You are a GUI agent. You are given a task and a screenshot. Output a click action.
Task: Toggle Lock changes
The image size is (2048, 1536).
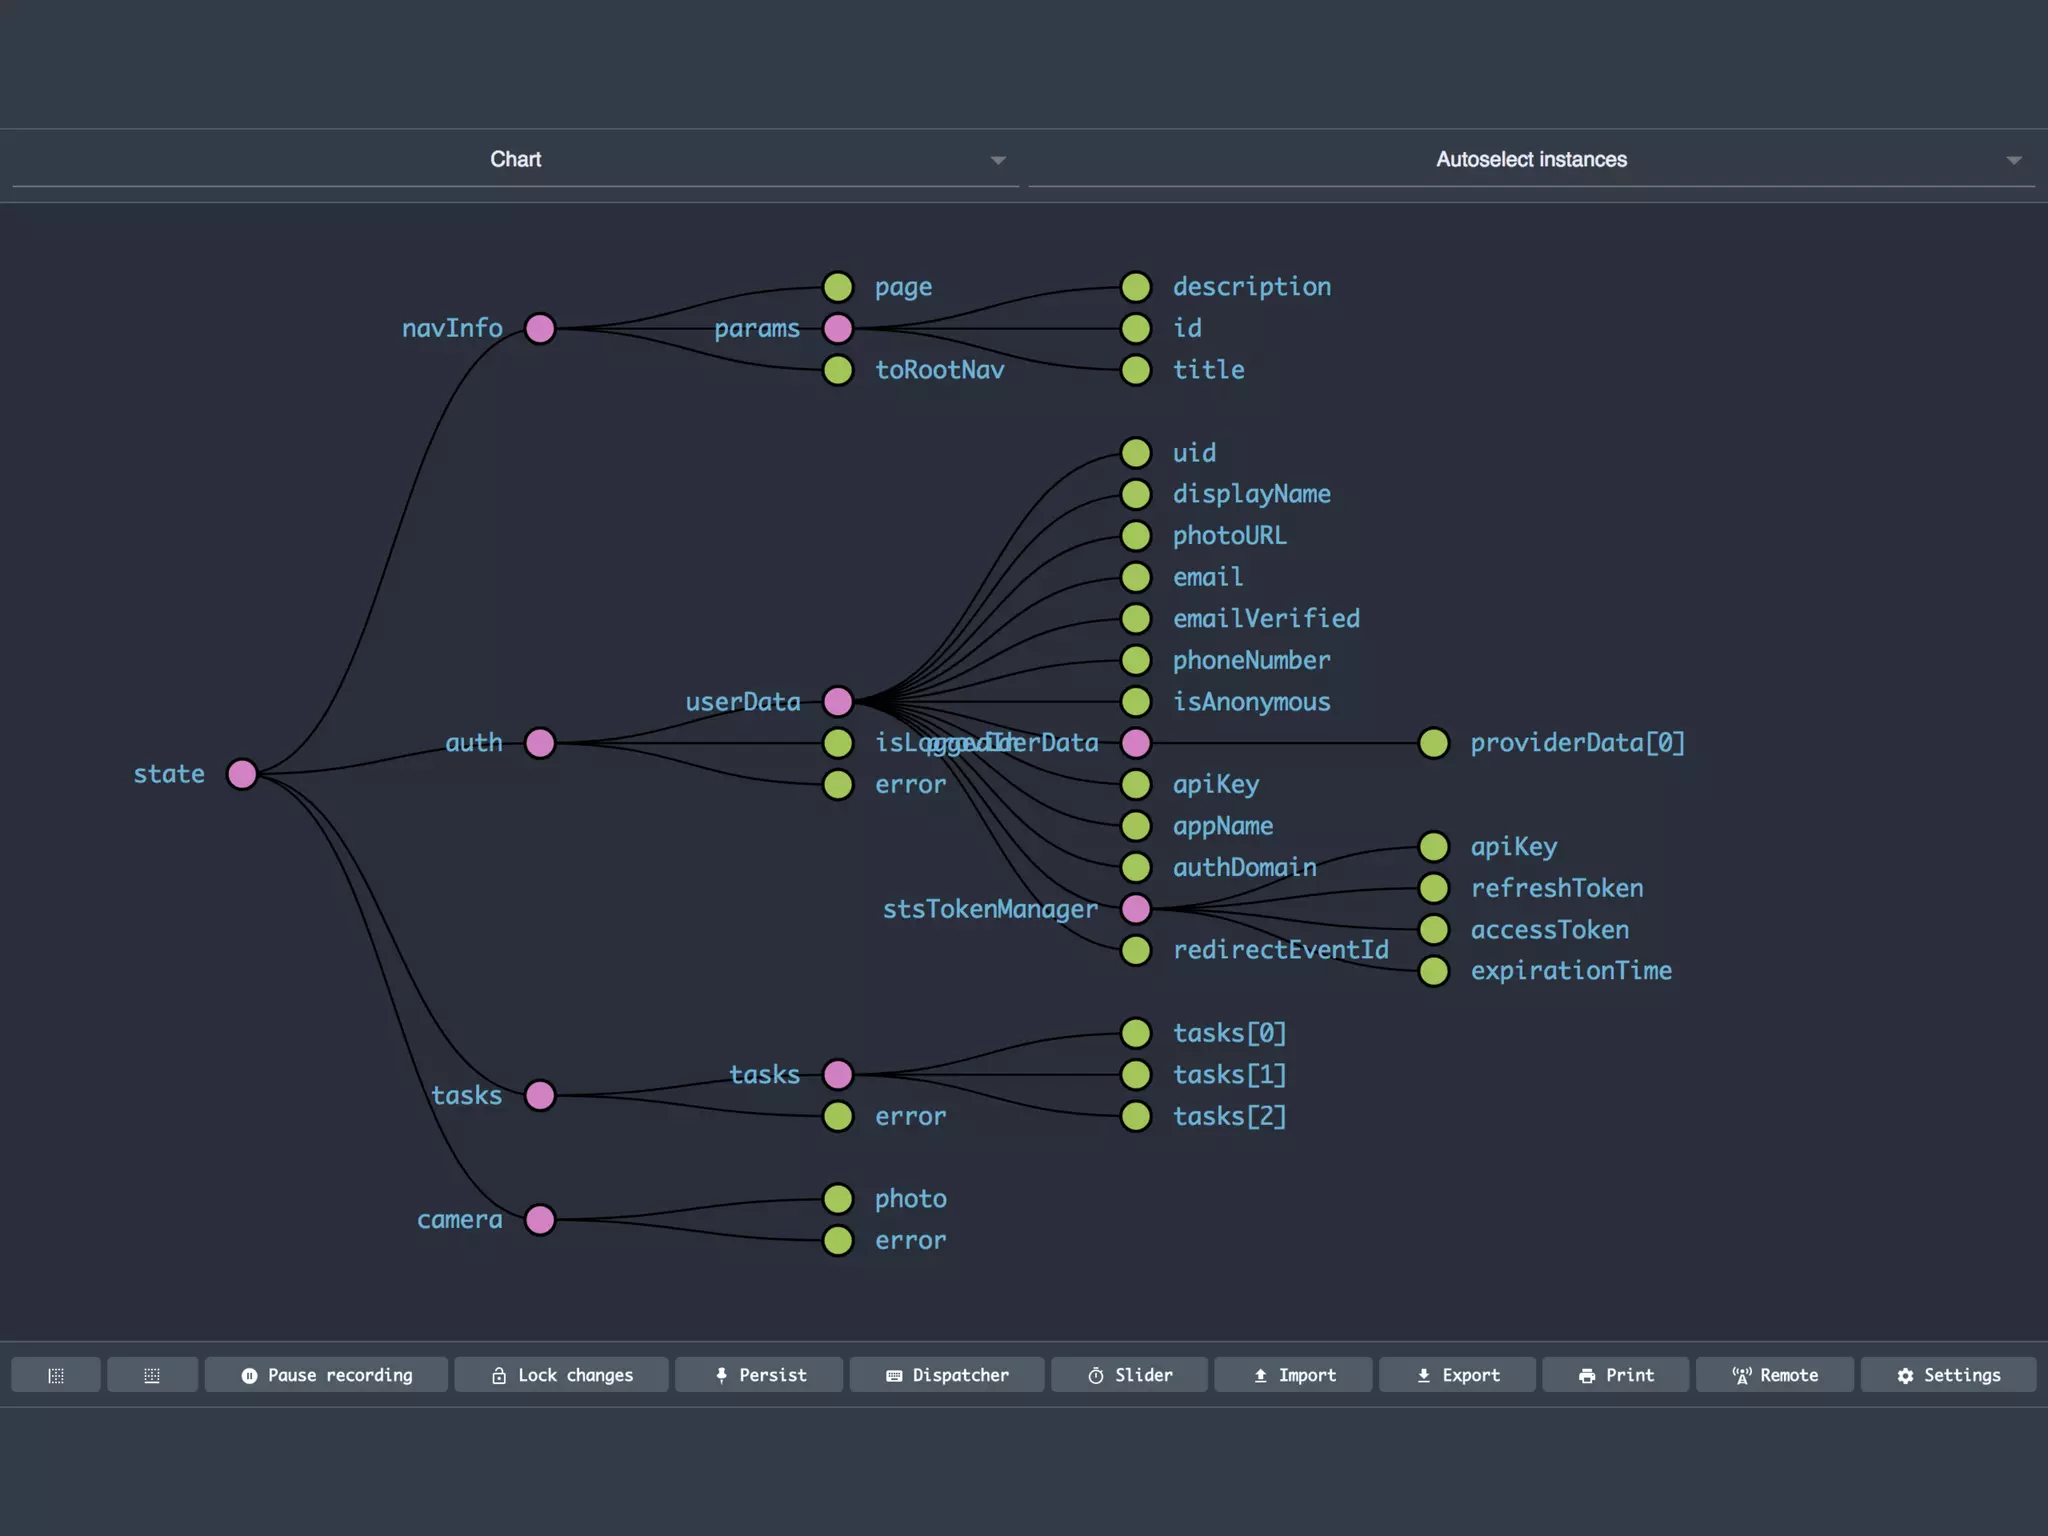click(x=561, y=1375)
